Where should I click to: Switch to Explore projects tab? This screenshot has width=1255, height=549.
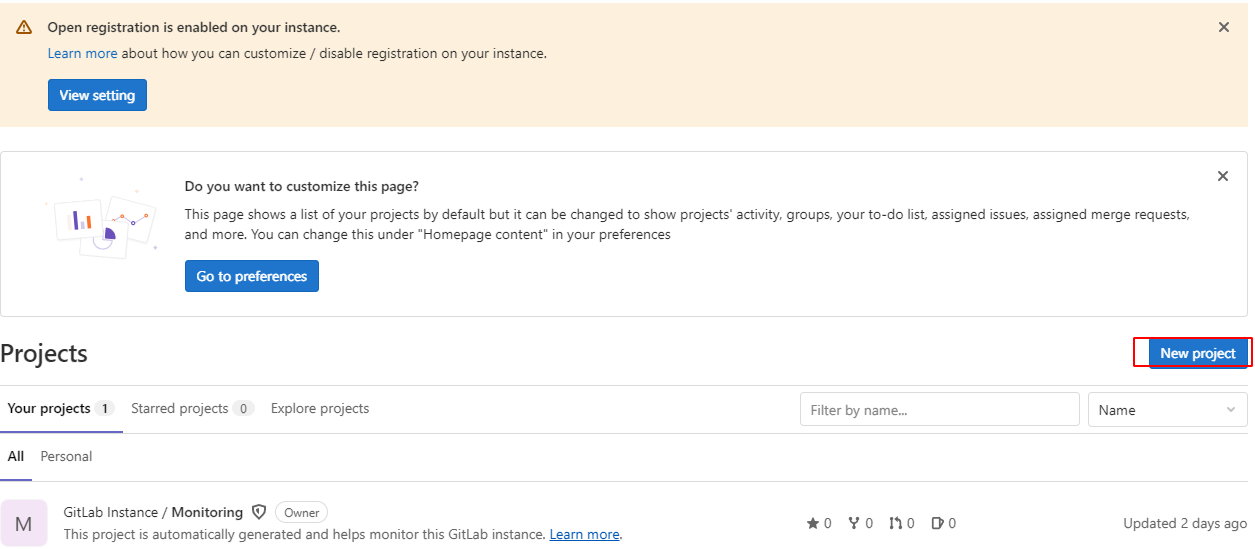[320, 408]
